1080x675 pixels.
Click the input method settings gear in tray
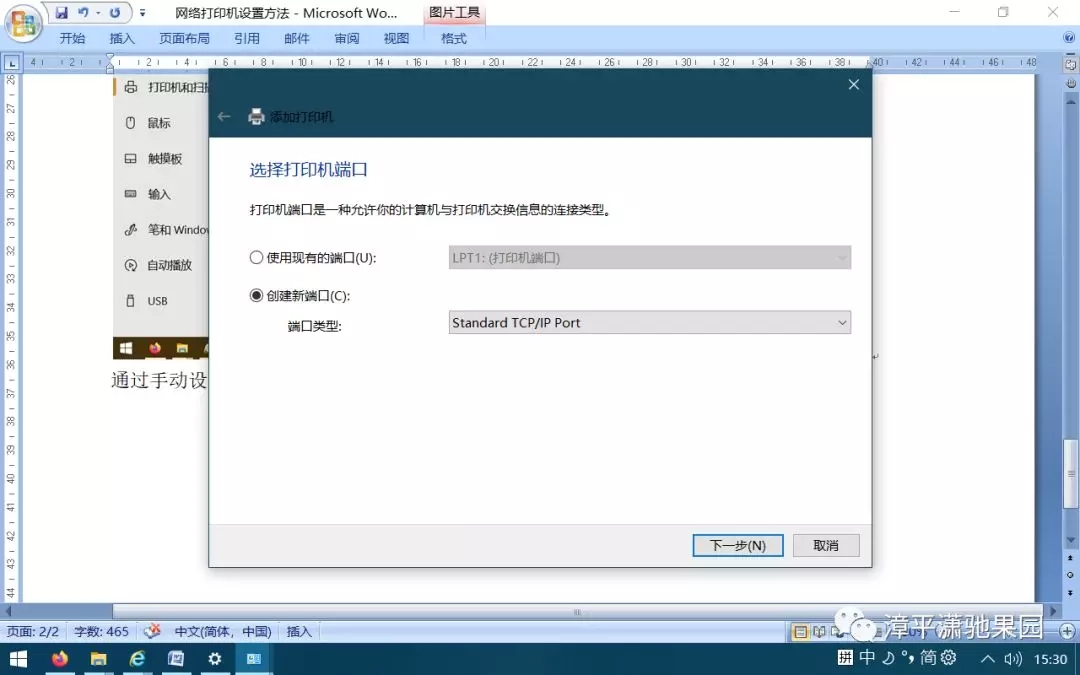click(x=946, y=658)
